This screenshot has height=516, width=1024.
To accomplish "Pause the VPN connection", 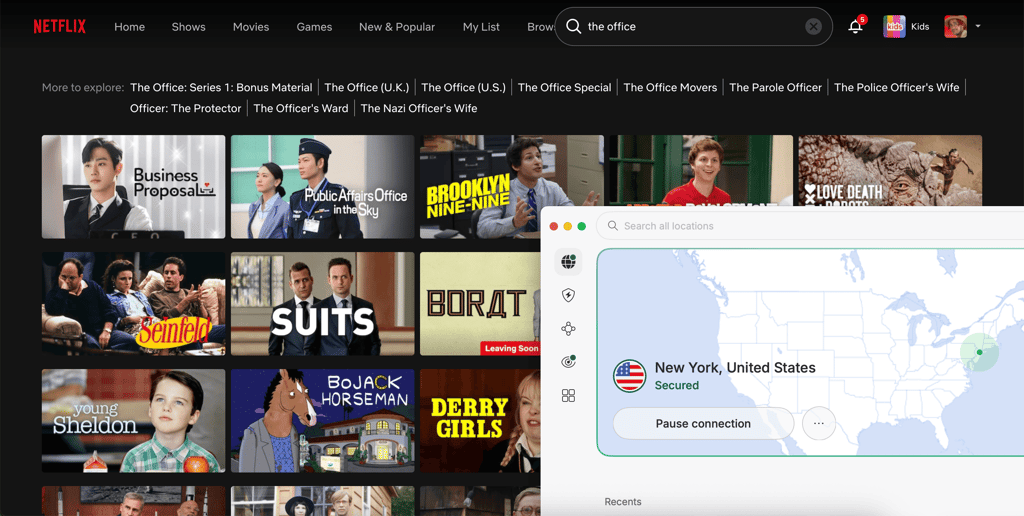I will tap(703, 423).
